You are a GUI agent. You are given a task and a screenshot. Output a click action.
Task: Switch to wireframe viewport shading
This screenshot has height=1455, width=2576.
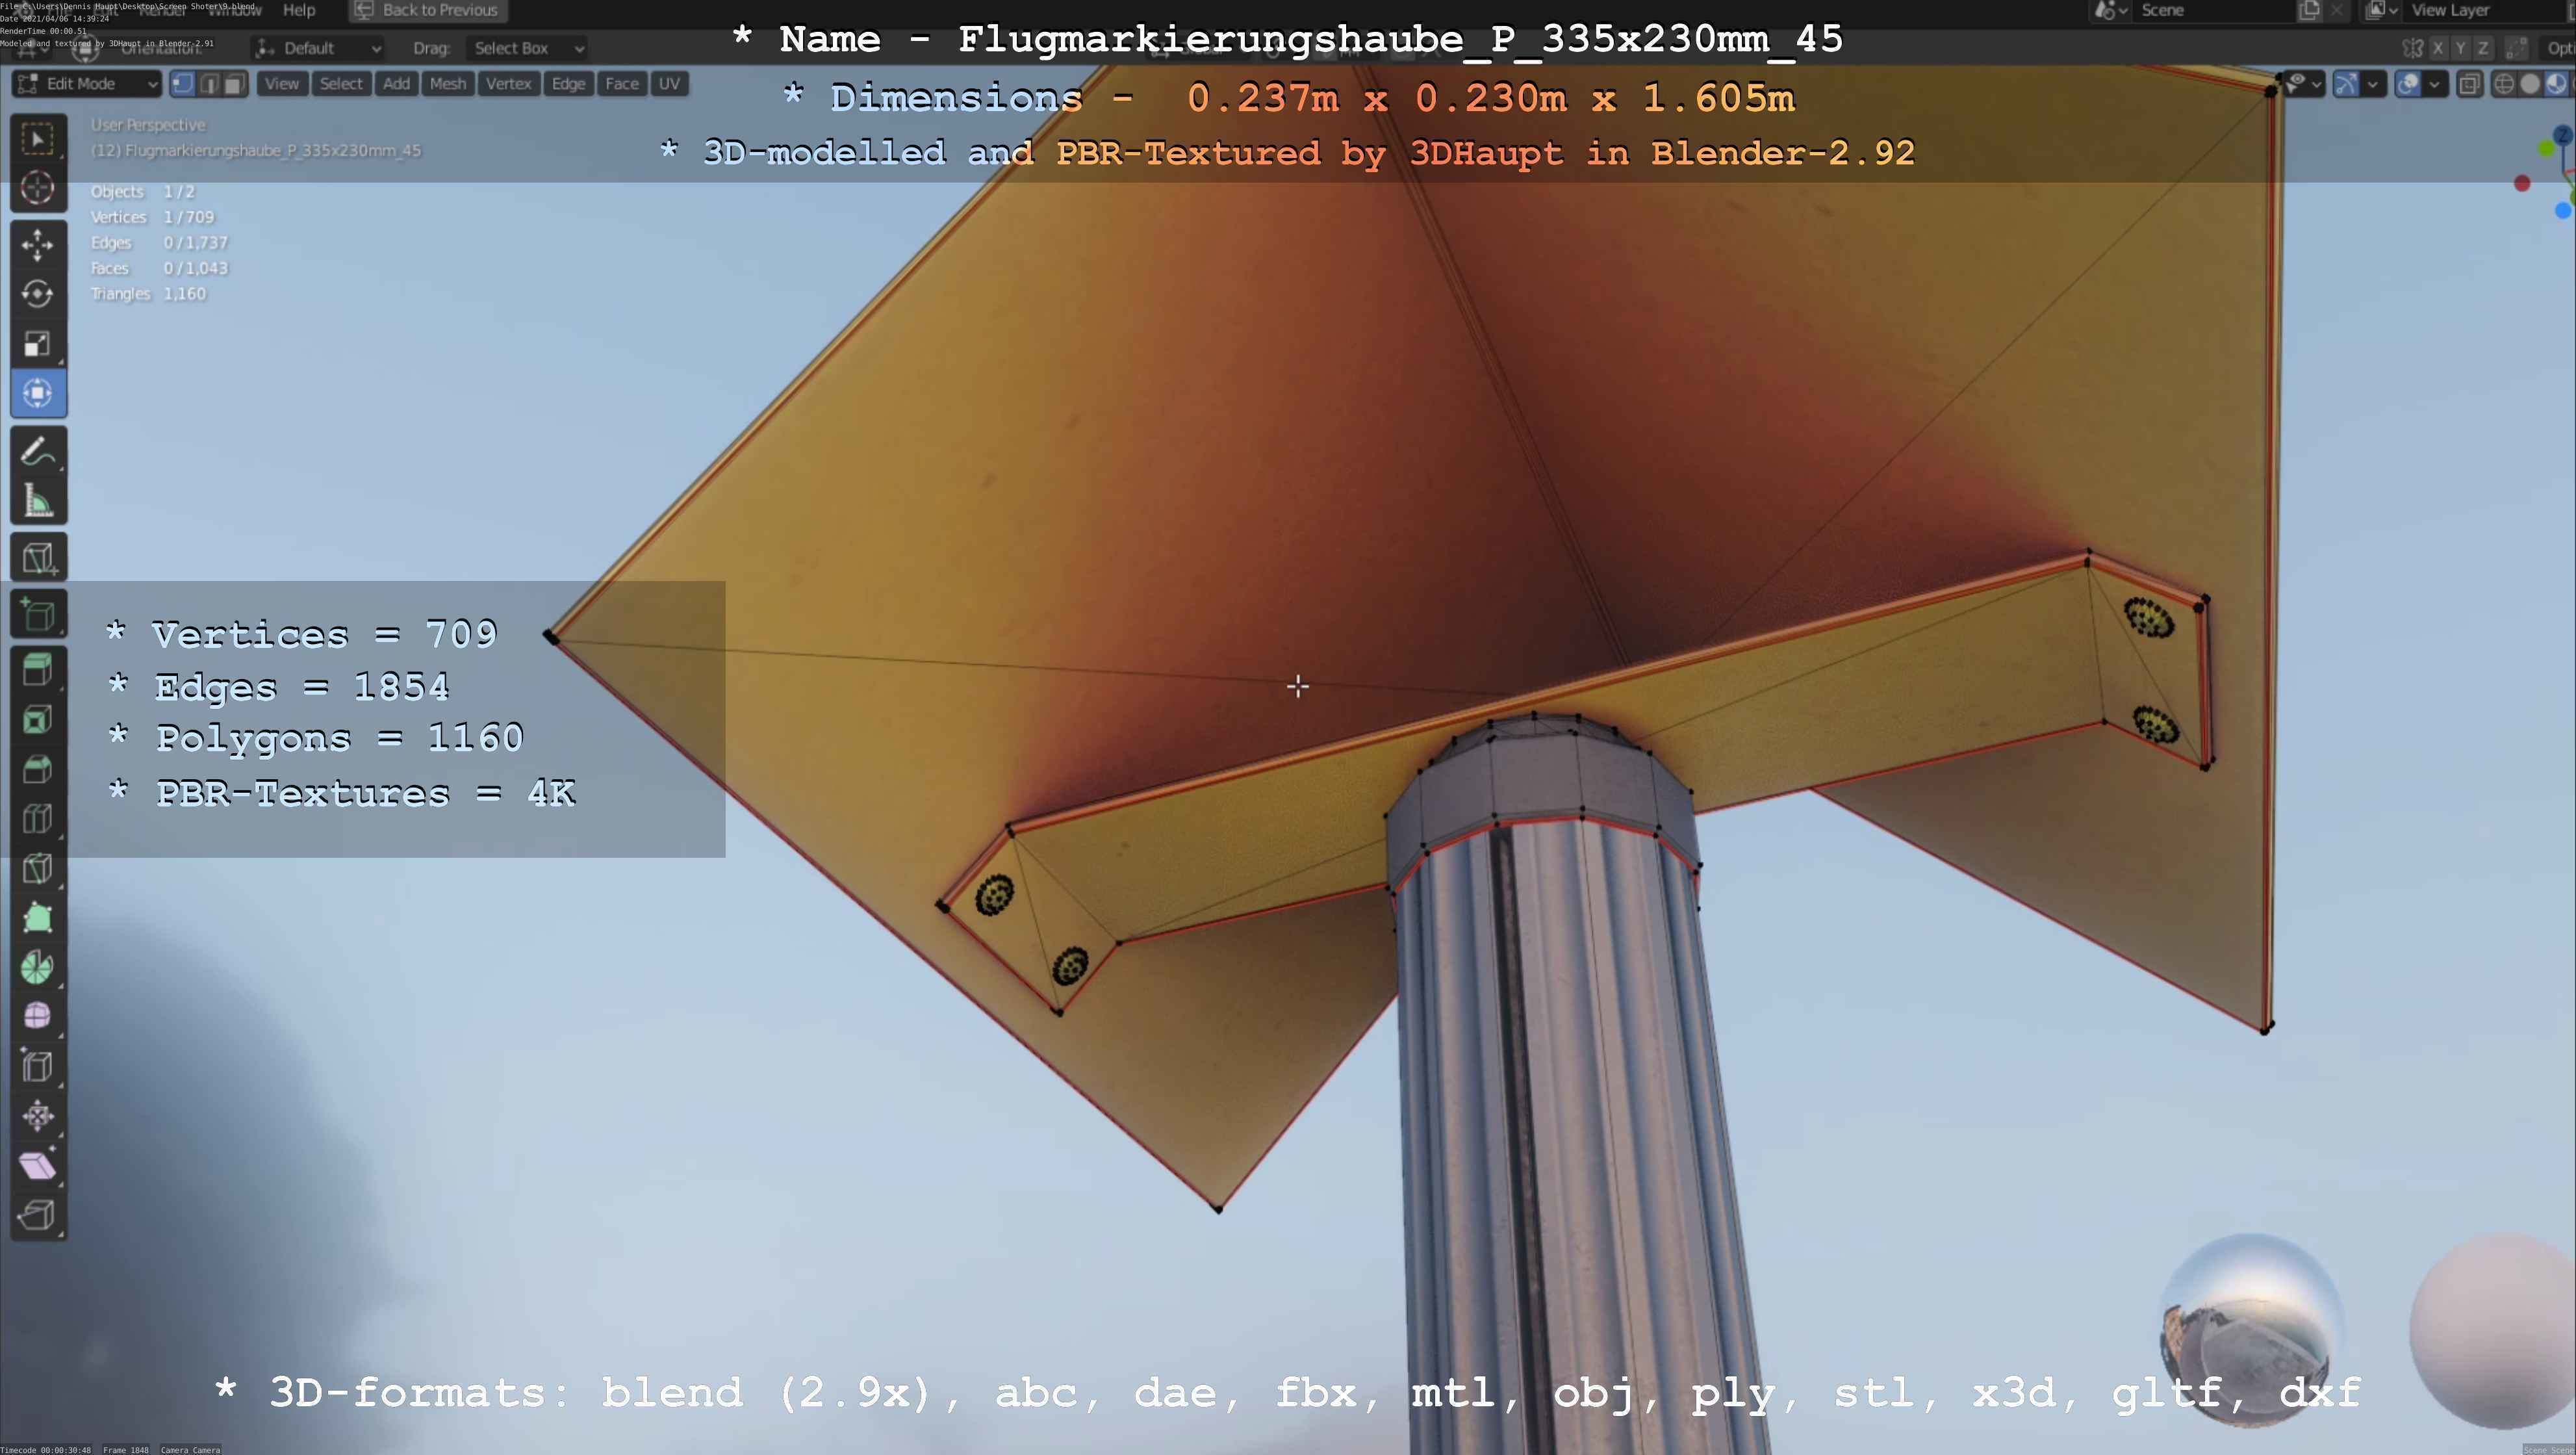pyautogui.click(x=2504, y=84)
